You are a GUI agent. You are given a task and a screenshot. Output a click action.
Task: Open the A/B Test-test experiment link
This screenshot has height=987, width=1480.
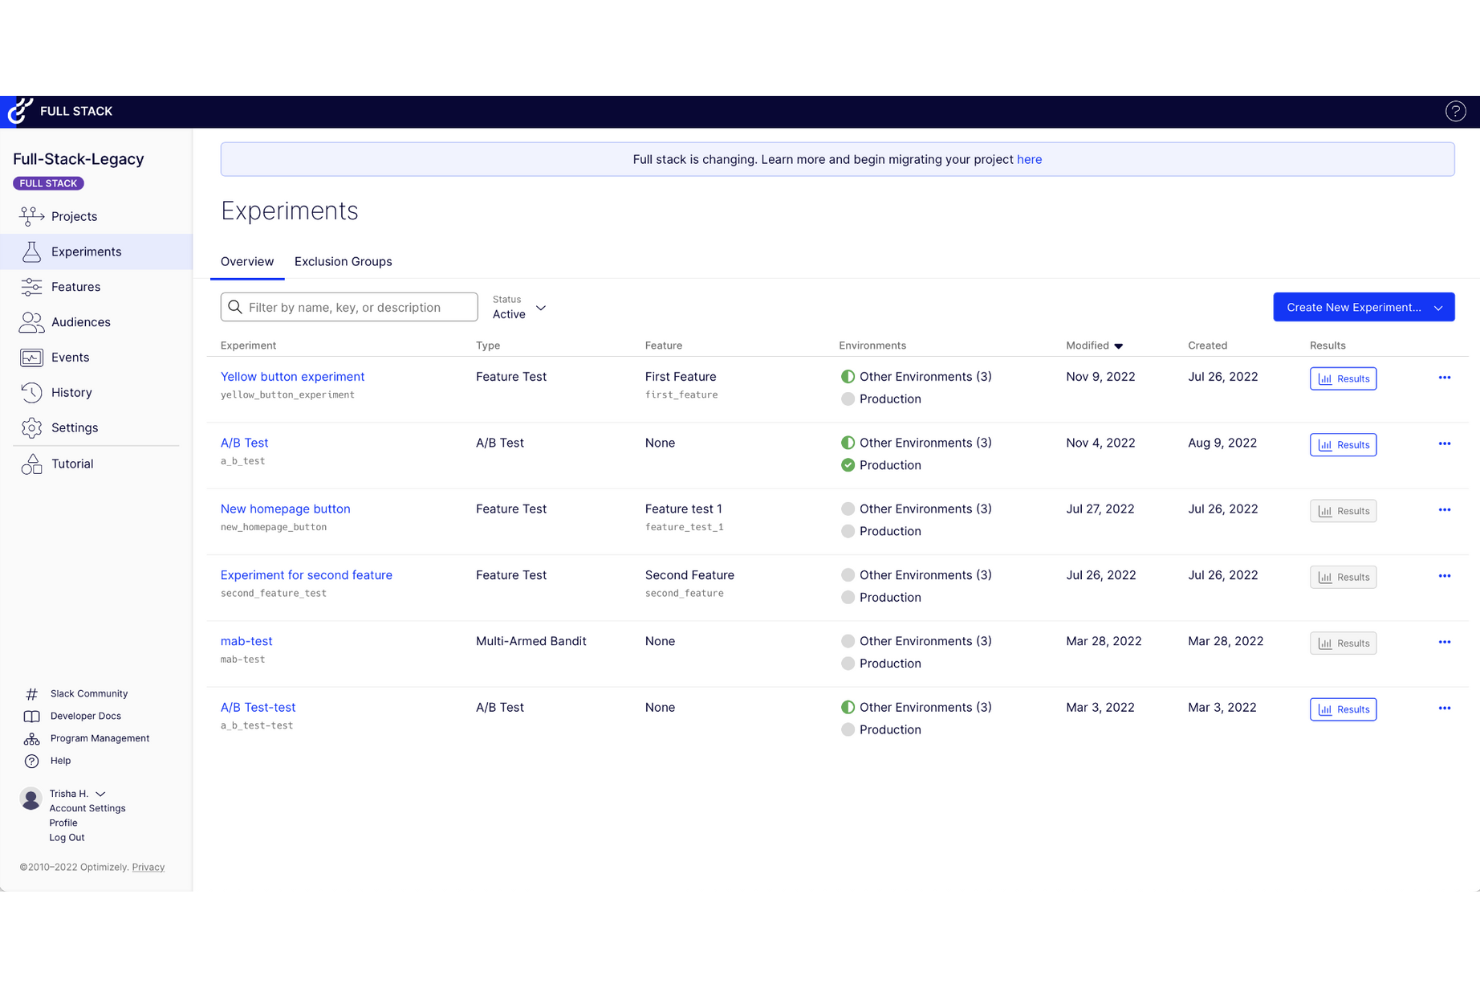tap(258, 707)
